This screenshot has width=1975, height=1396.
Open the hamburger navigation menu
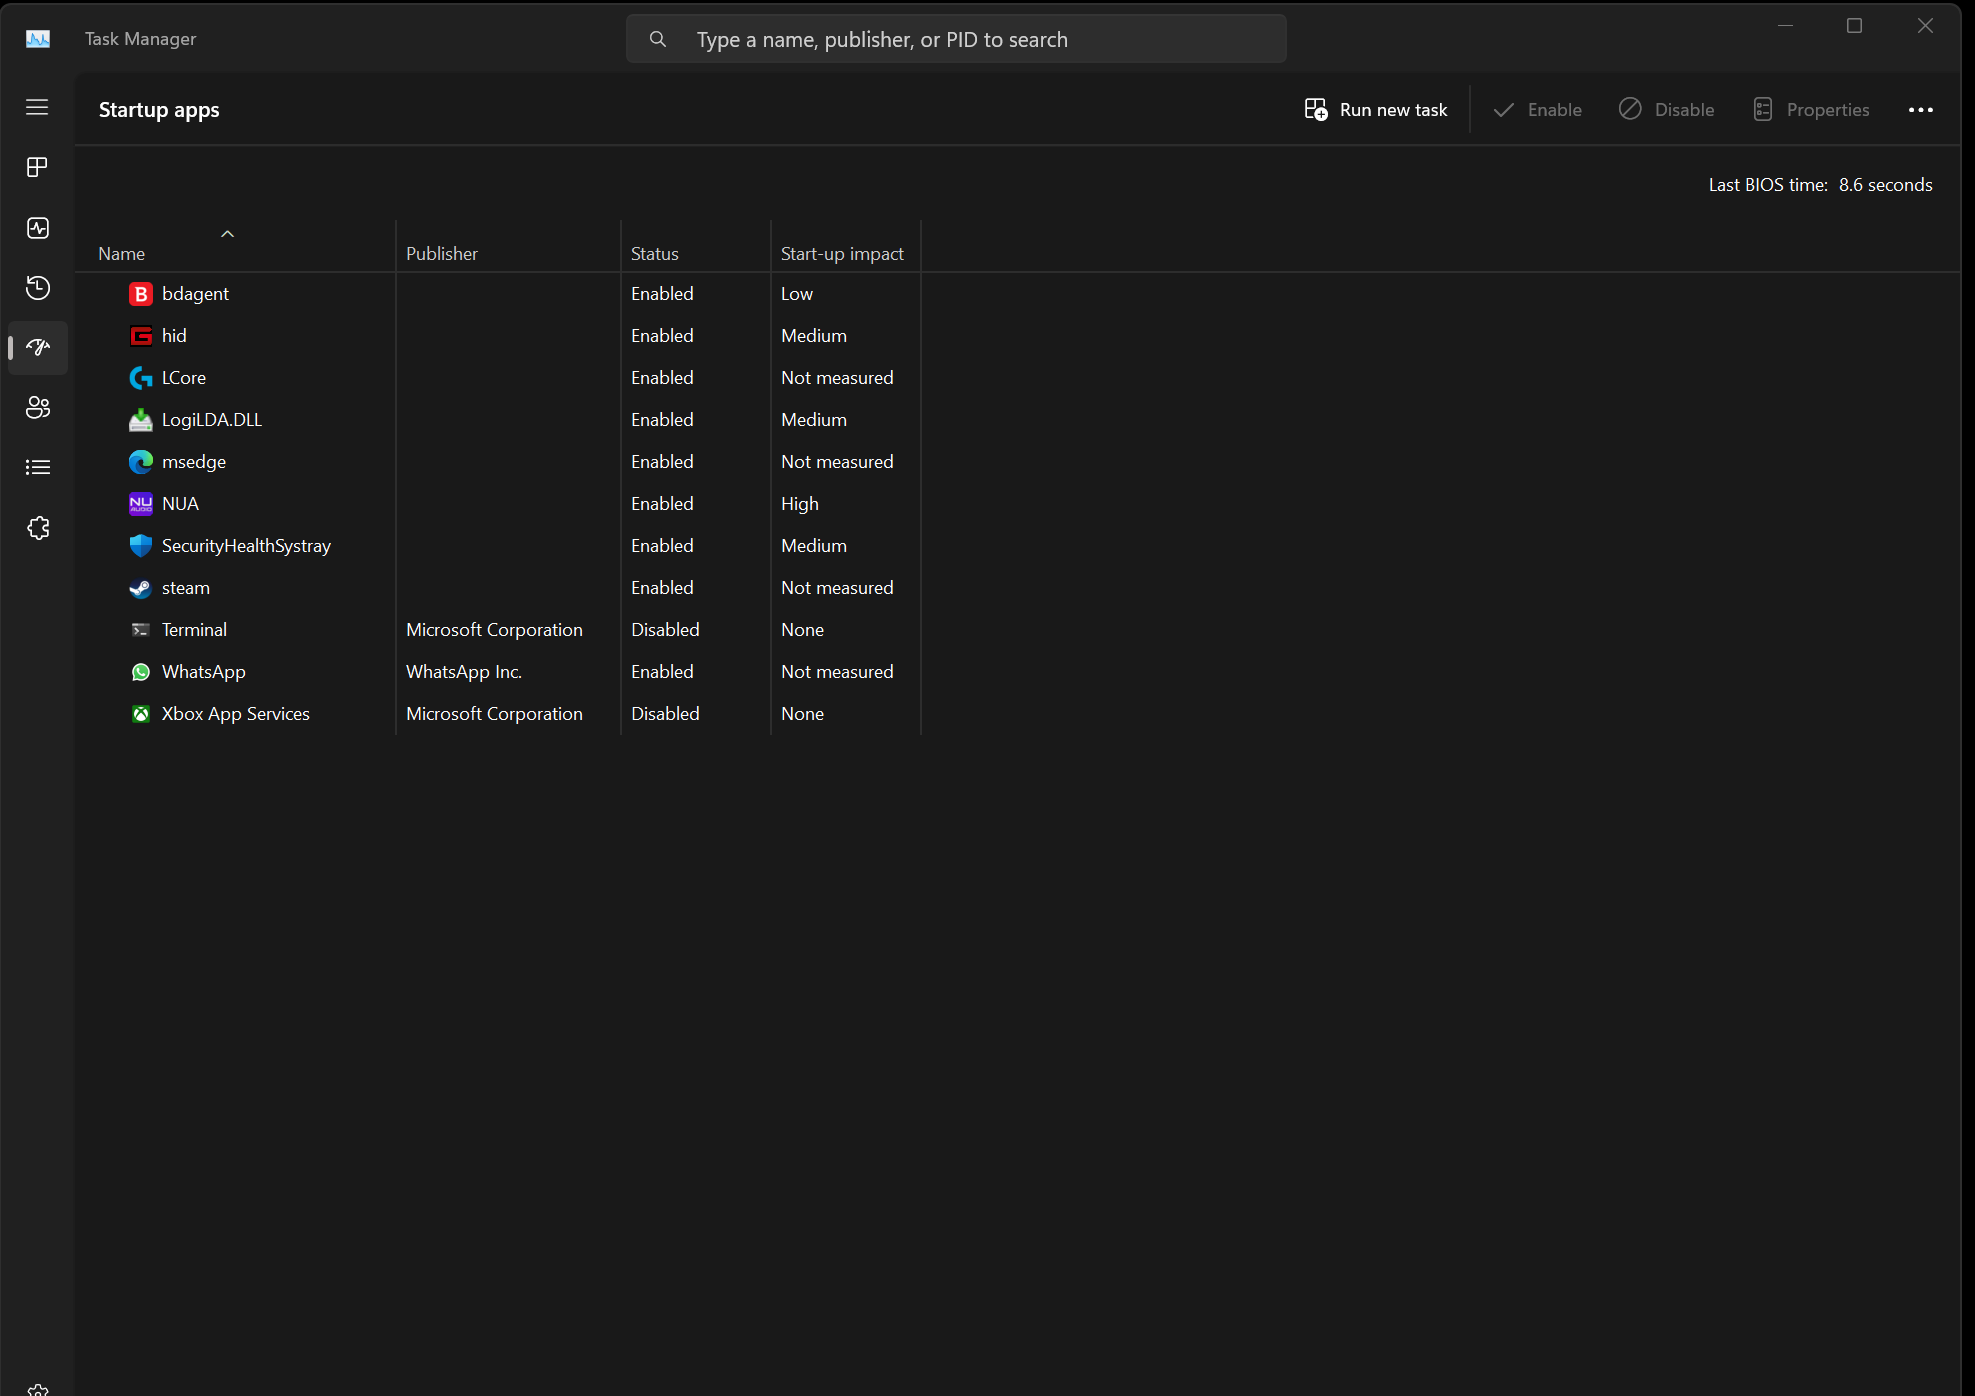click(x=37, y=107)
